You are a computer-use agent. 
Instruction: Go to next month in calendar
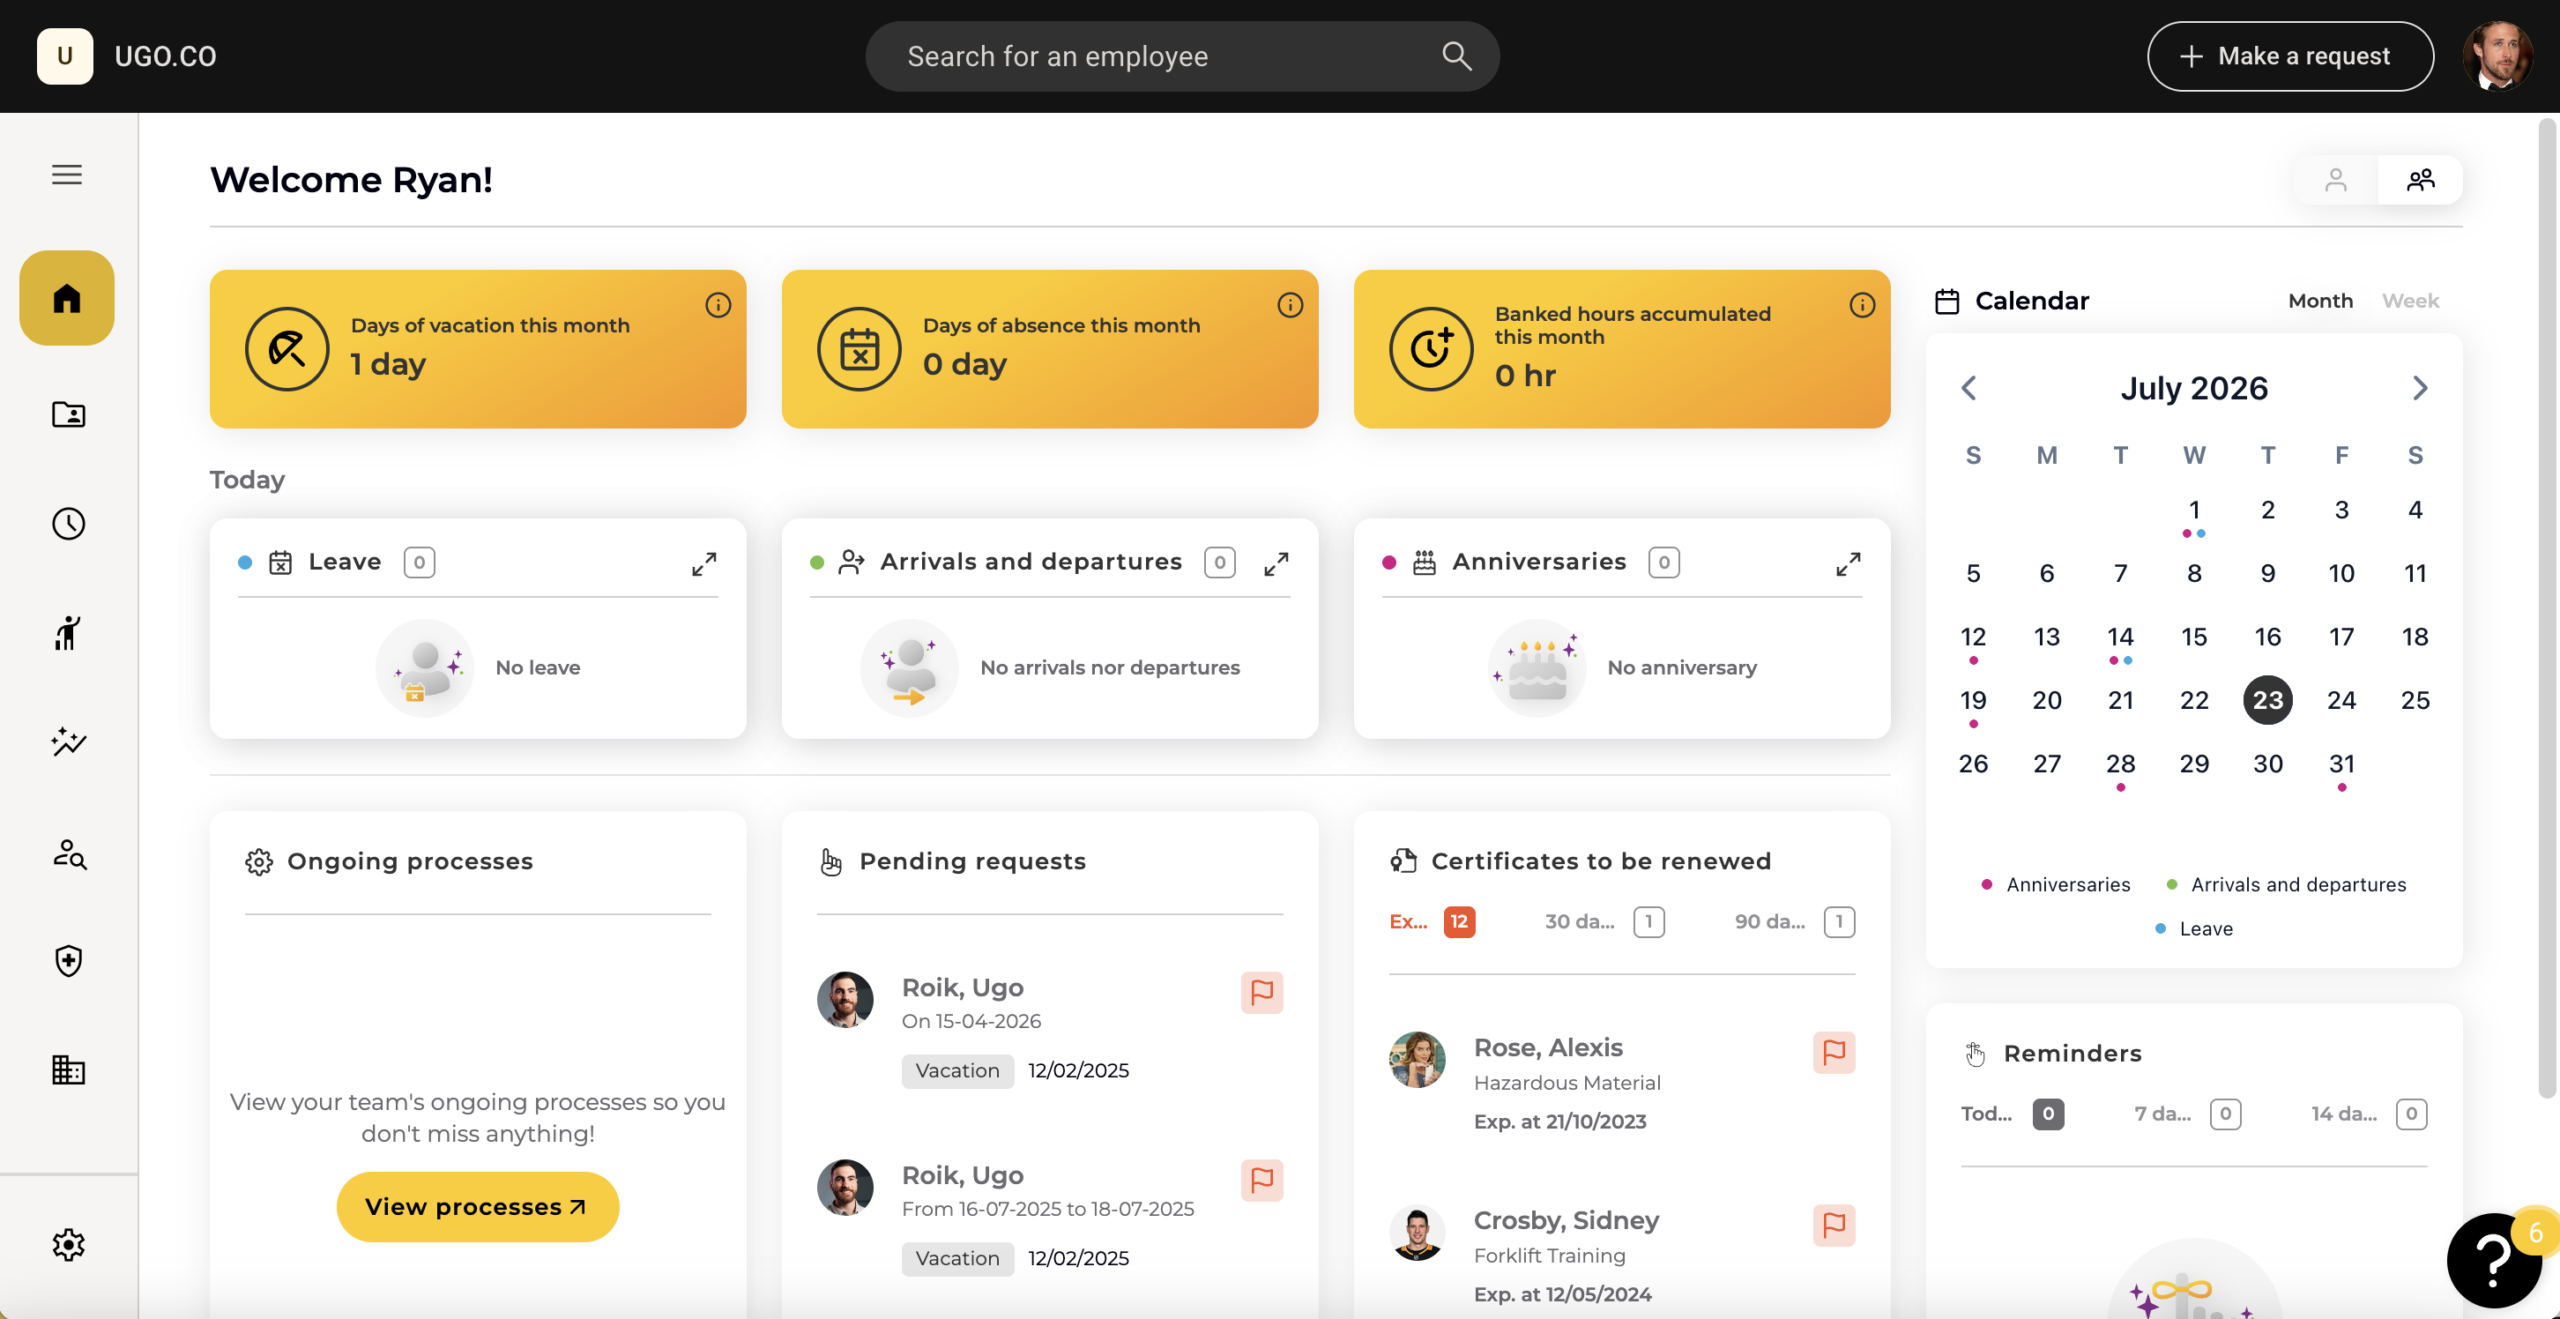[x=2420, y=388]
